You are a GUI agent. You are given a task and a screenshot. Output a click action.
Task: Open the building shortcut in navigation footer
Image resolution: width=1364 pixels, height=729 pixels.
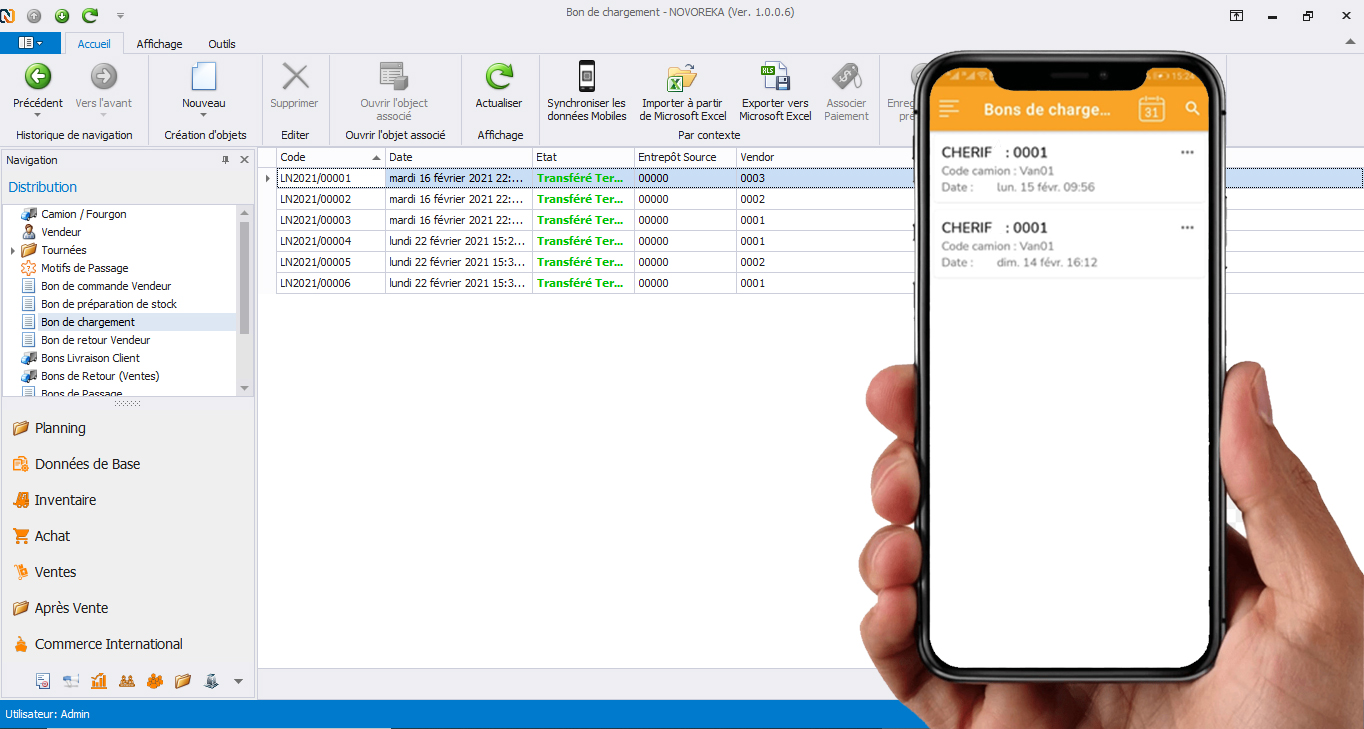pyautogui.click(x=211, y=681)
